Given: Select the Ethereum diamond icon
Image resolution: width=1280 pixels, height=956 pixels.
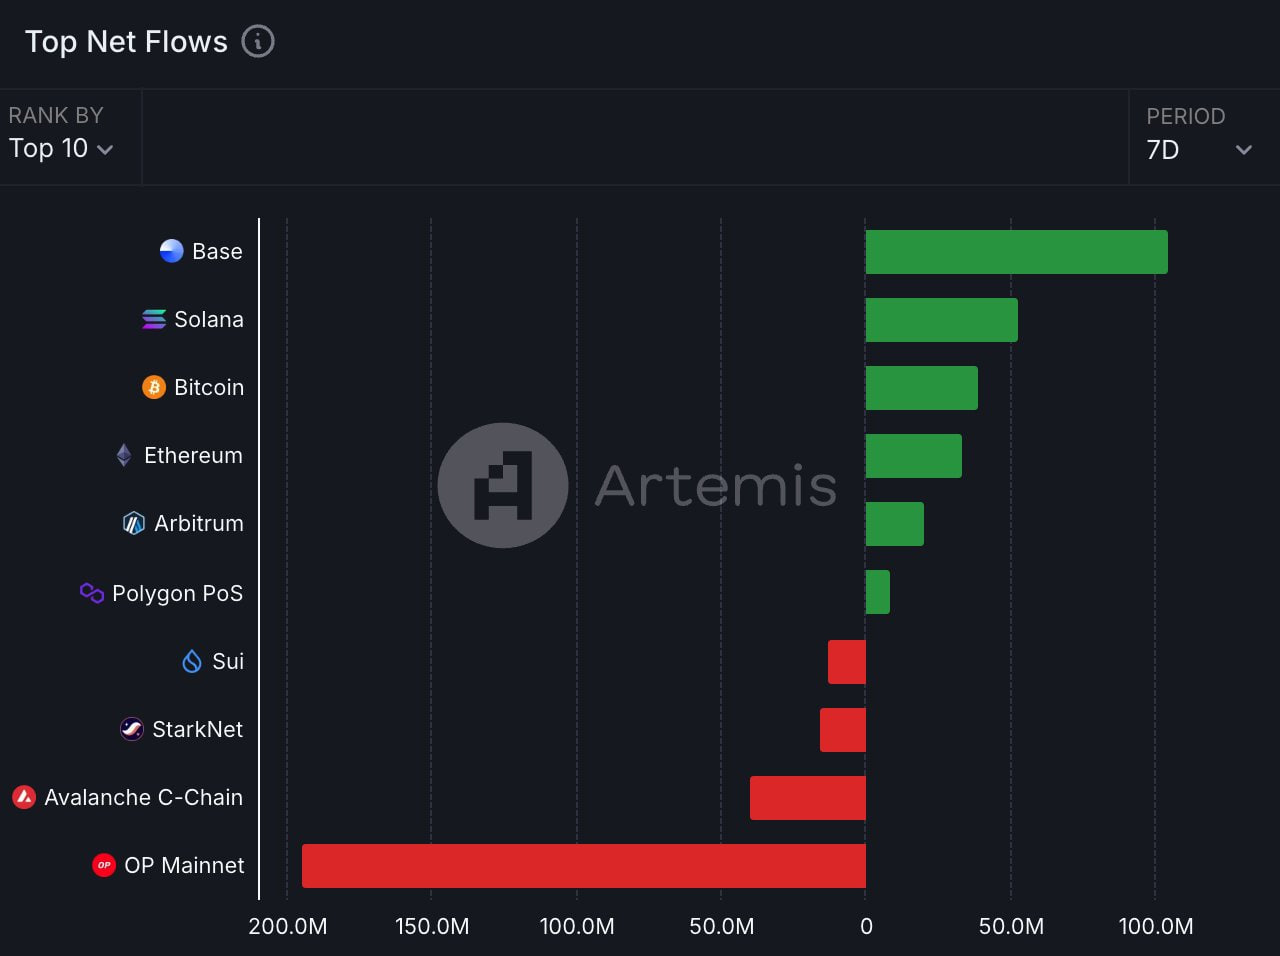Looking at the screenshot, I should [x=122, y=455].
